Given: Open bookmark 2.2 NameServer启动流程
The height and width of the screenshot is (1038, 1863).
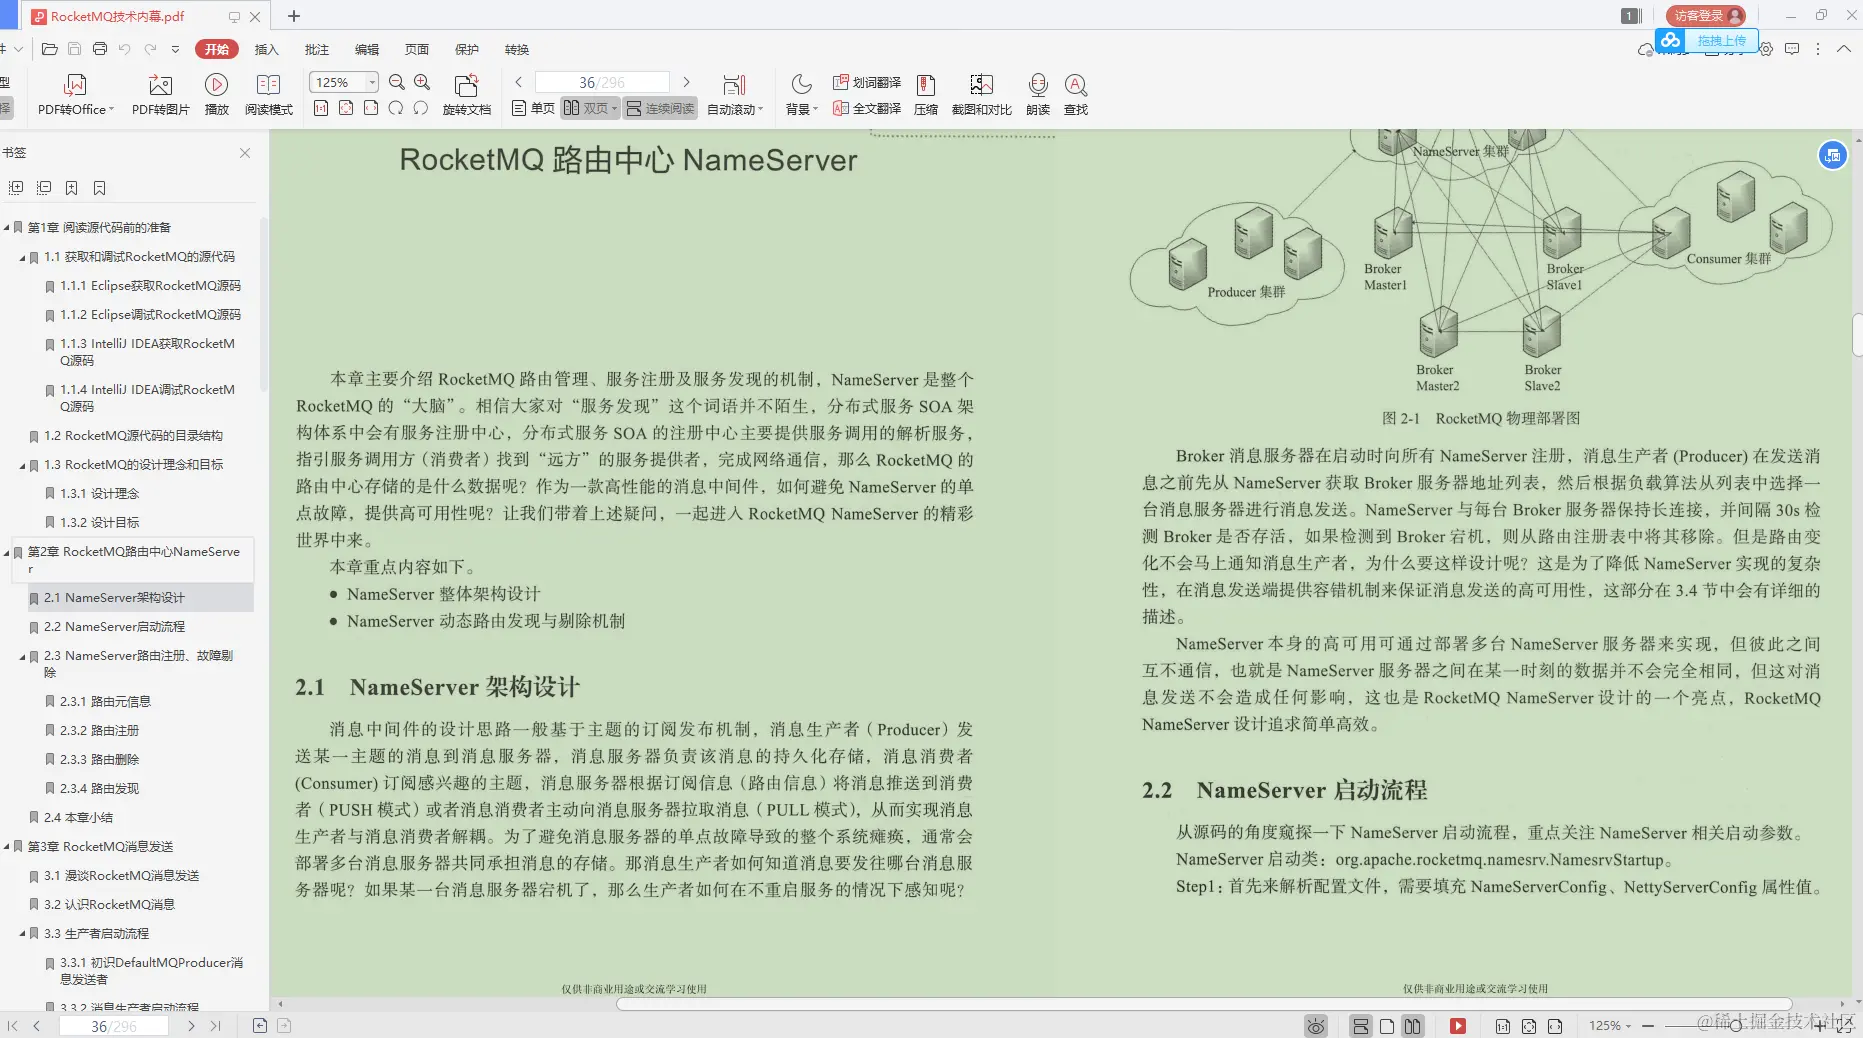Looking at the screenshot, I should tap(115, 626).
